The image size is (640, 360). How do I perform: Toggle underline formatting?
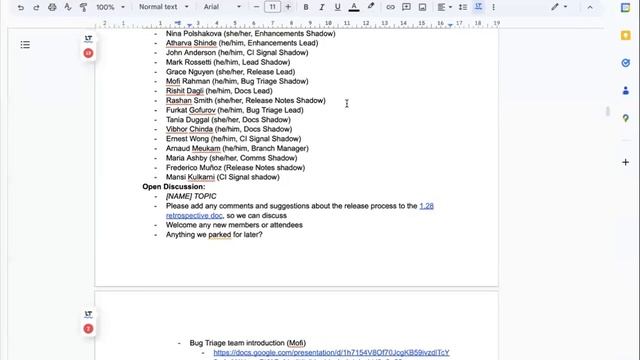(x=338, y=7)
